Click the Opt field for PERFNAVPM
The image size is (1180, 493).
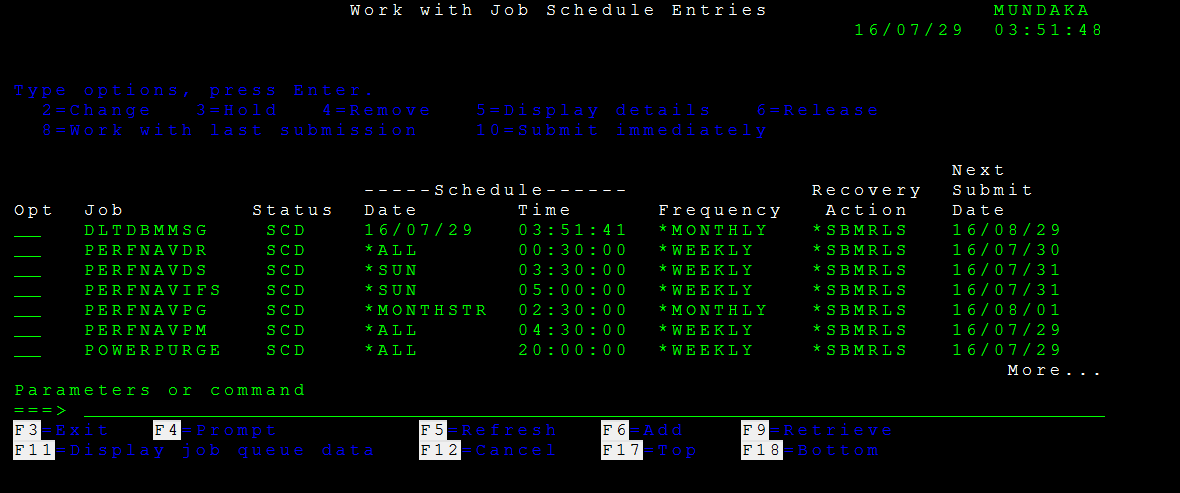[28, 331]
